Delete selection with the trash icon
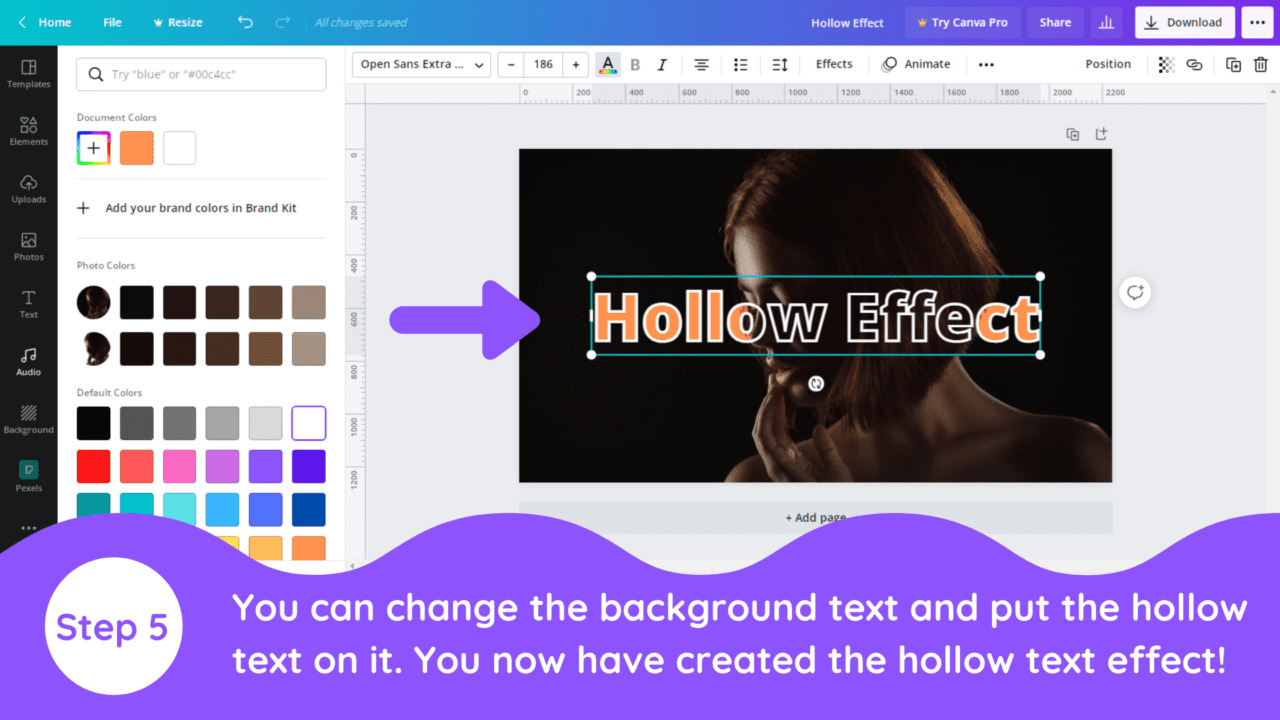Screen dimensions: 1280x720 pos(1260,64)
